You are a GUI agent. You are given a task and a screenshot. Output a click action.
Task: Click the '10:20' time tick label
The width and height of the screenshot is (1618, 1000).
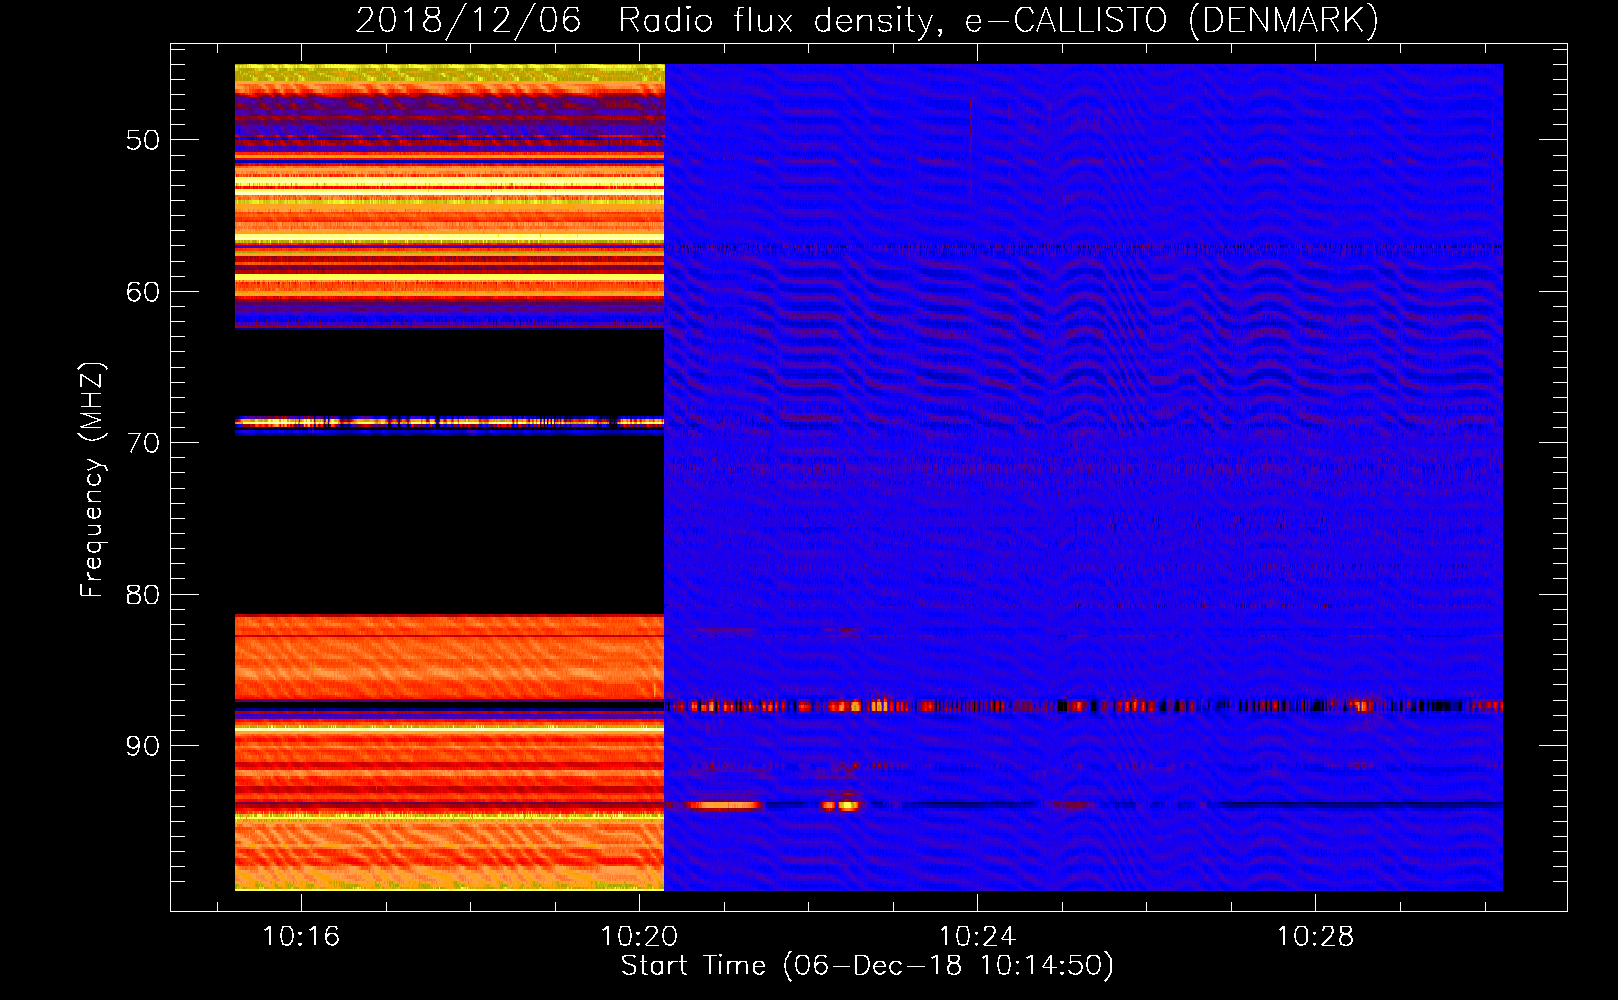point(639,937)
